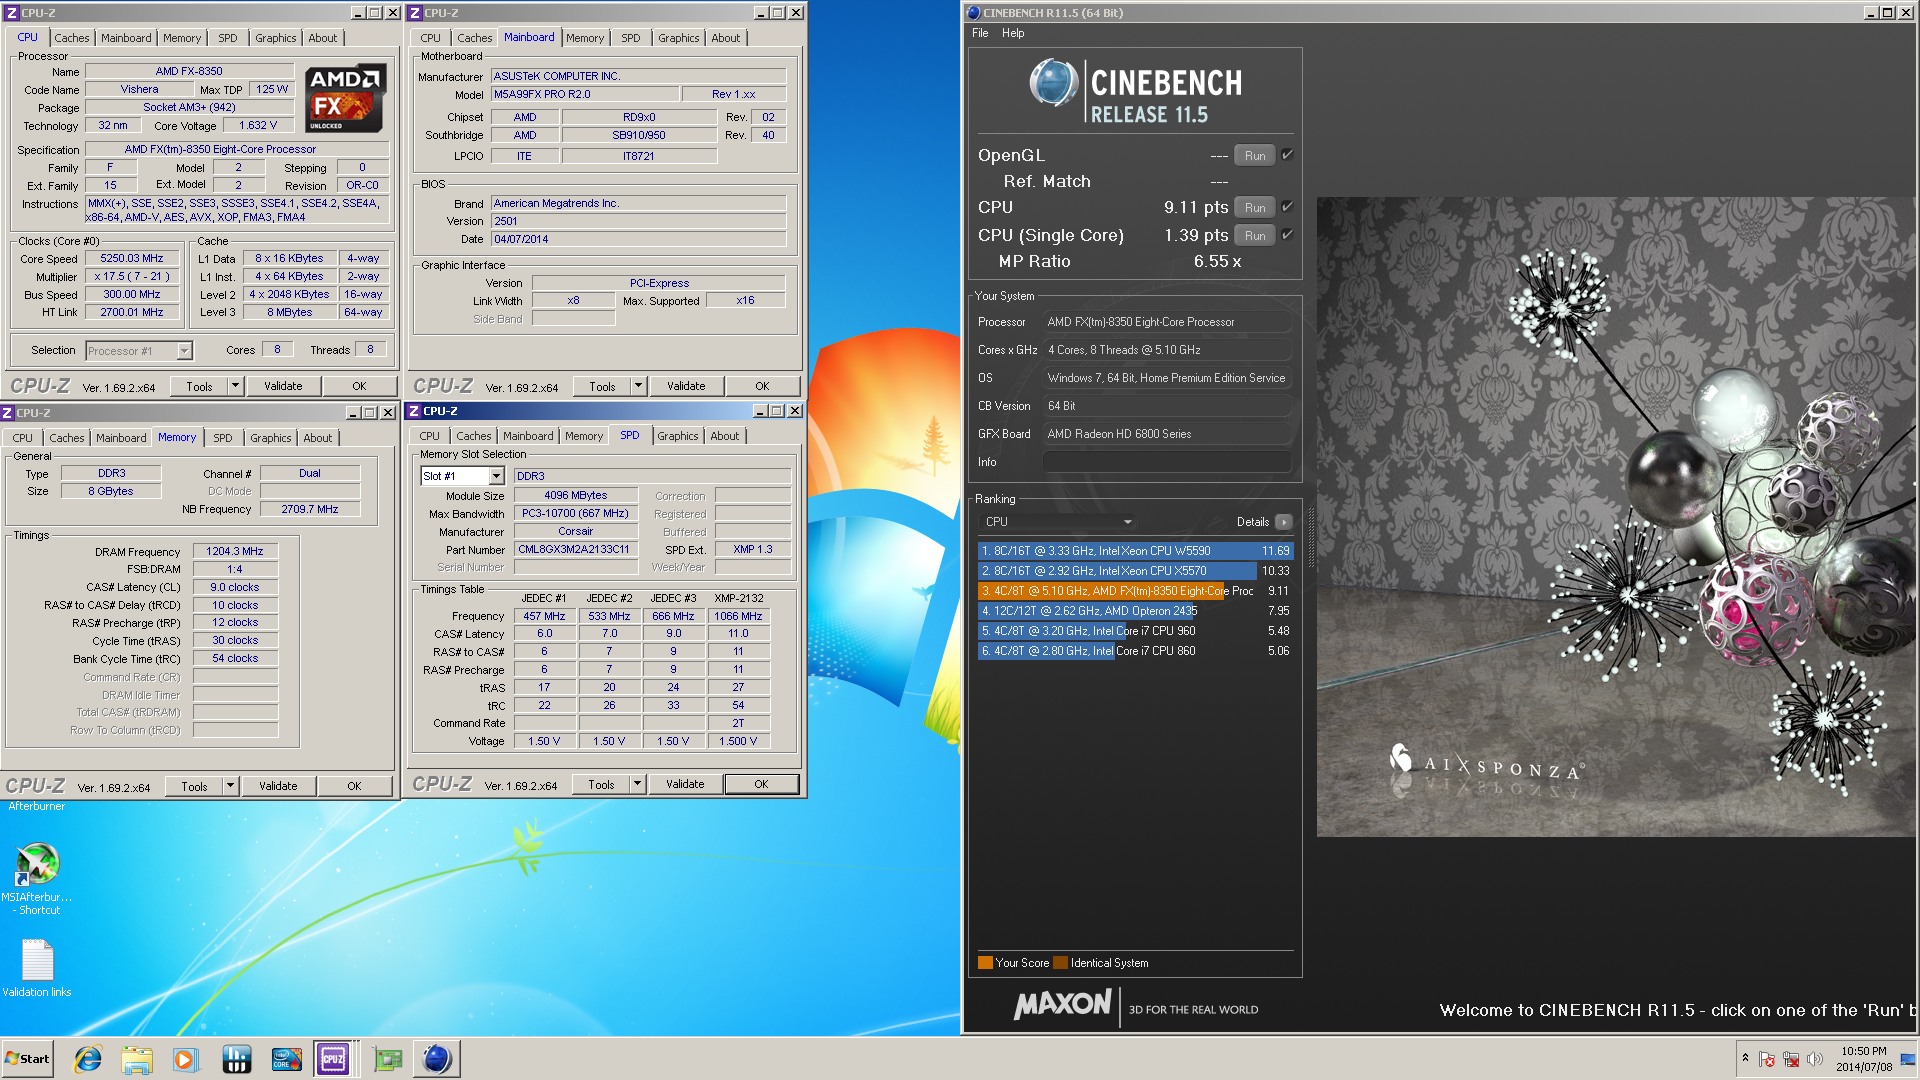Open the MSI Afterburner desktop shortcut

(37, 878)
